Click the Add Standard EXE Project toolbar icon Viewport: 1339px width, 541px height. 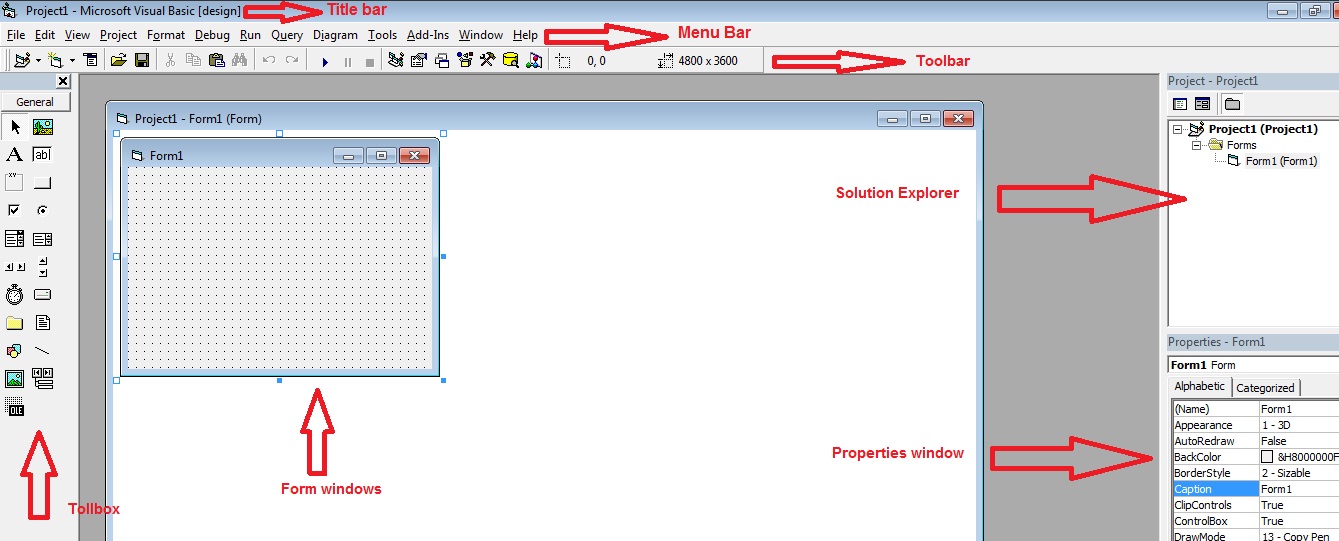pos(22,61)
